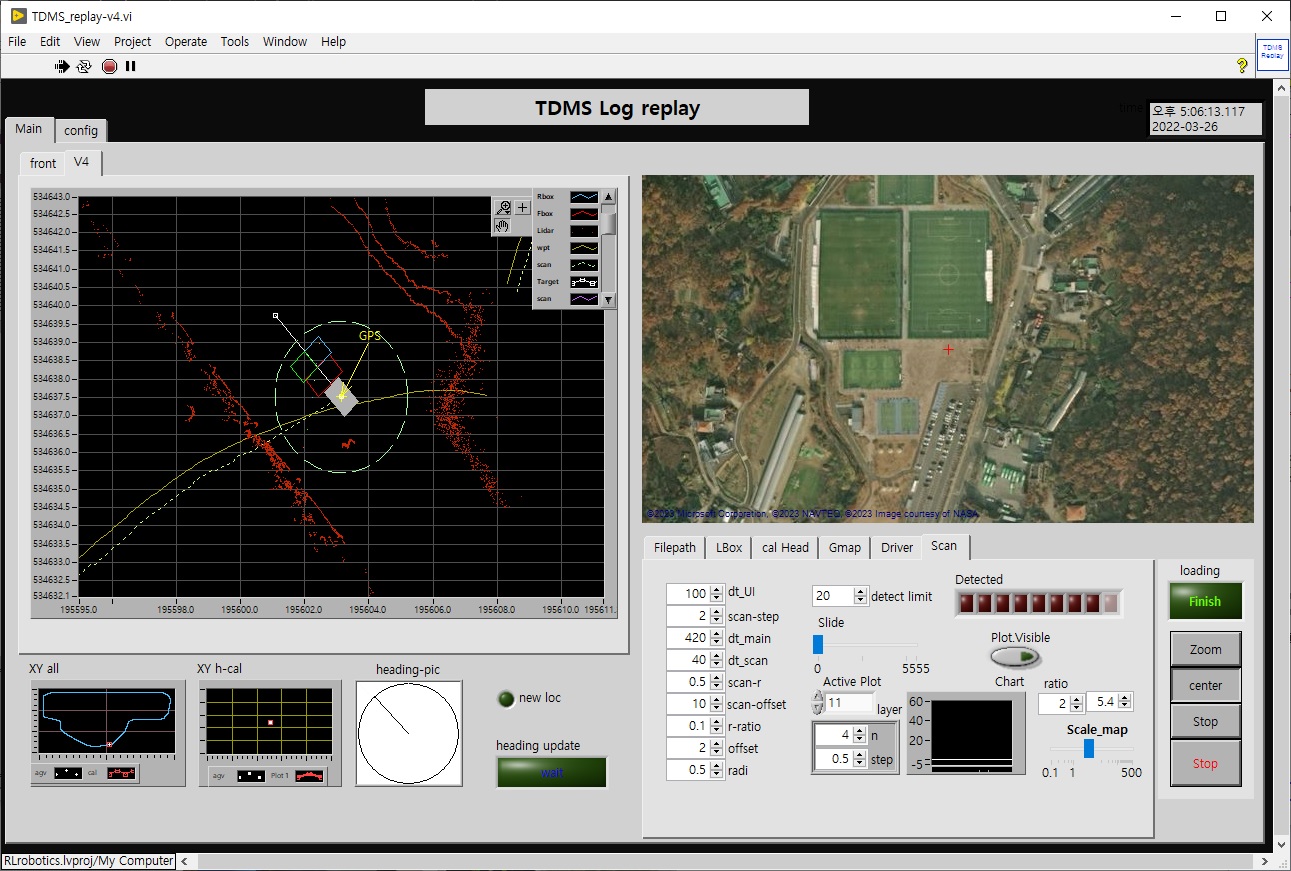Select the hand pan graph tool
Viewport: 1291px width, 871px height.
(503, 226)
